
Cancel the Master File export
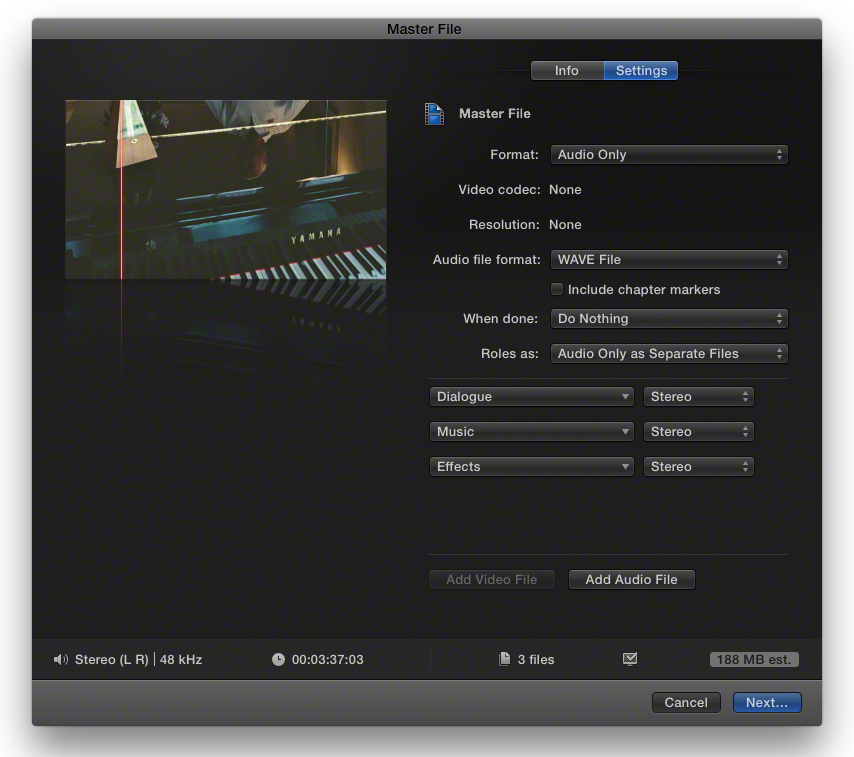tap(686, 703)
